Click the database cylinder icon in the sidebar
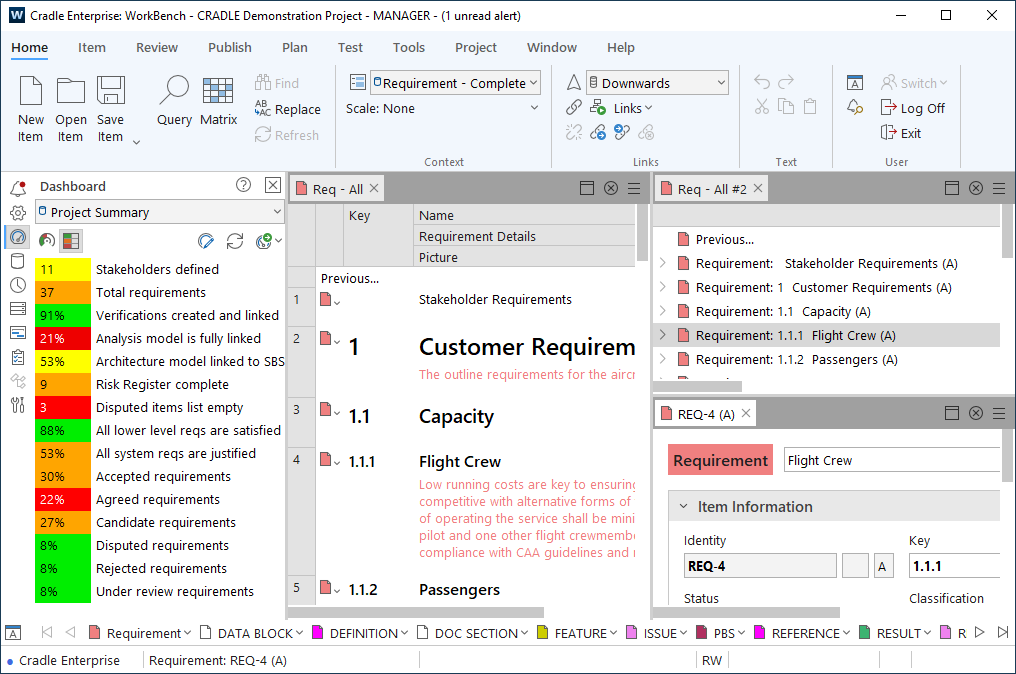Viewport: 1016px width, 674px height. [18, 261]
